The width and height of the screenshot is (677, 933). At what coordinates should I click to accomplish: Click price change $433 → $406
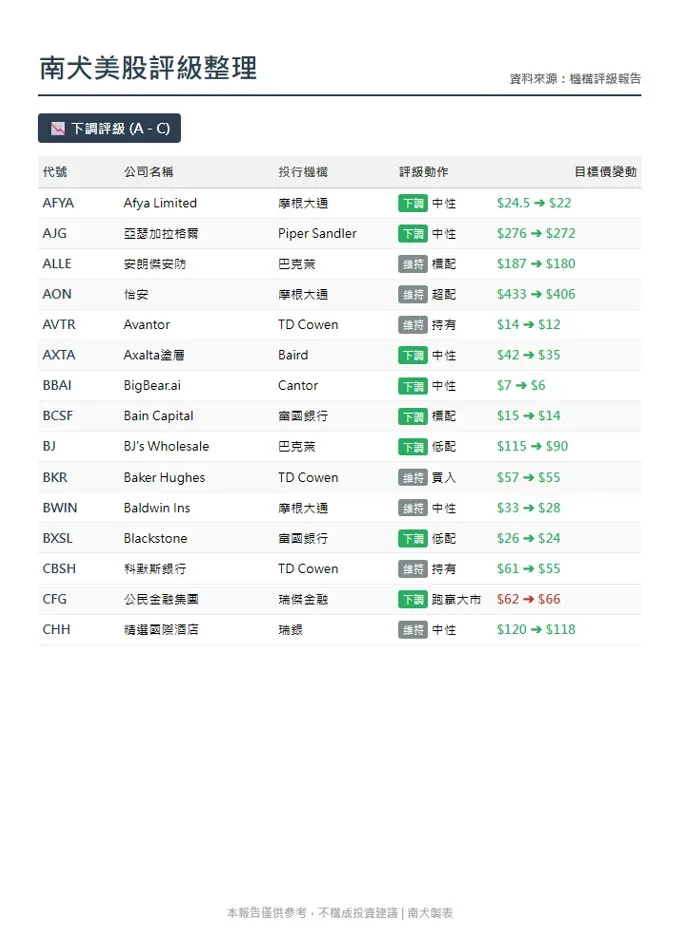pos(536,294)
